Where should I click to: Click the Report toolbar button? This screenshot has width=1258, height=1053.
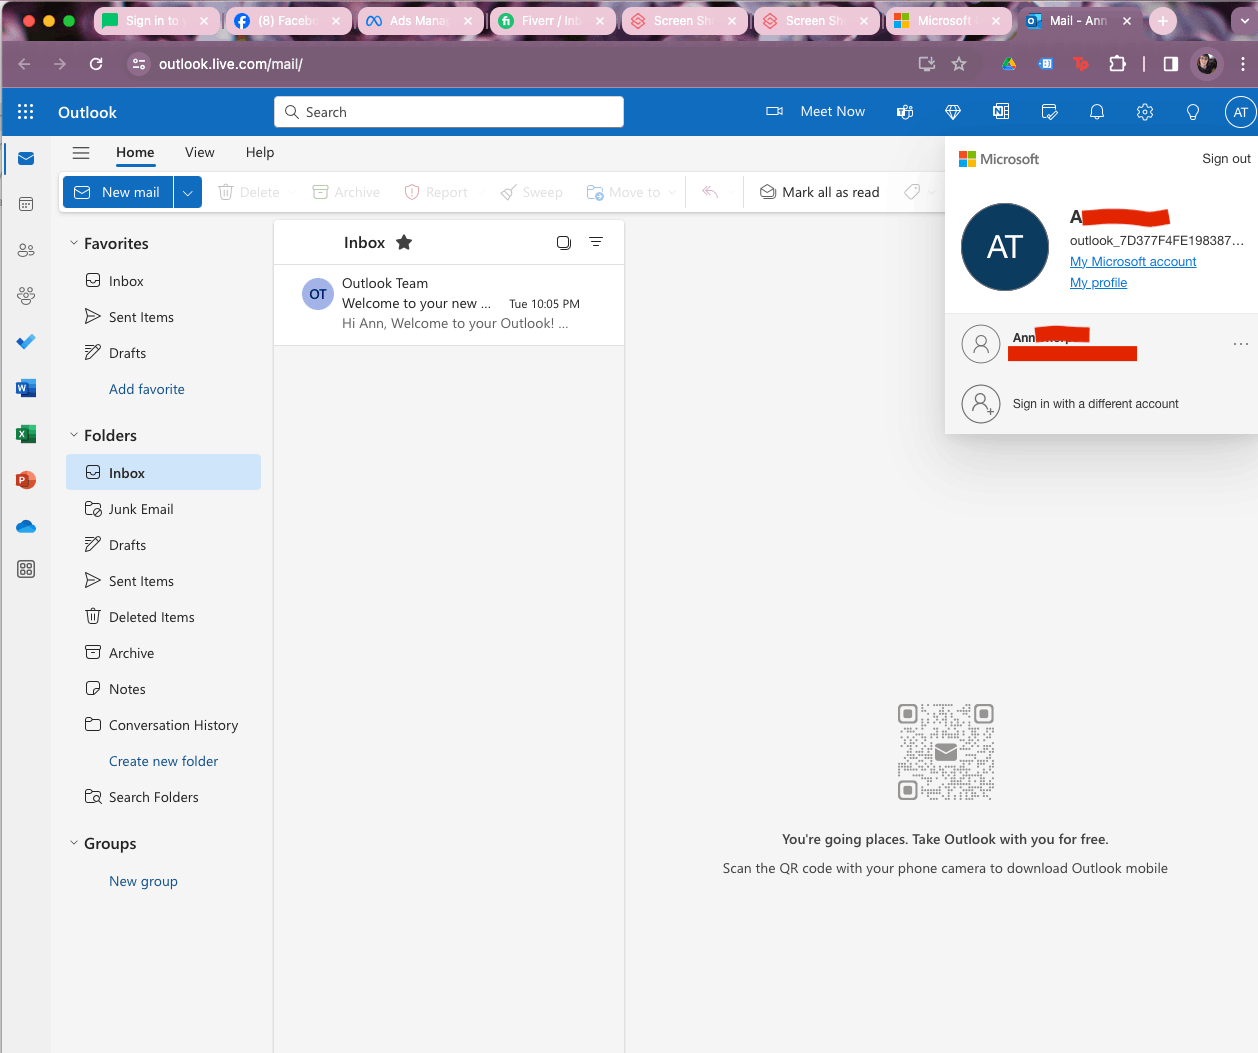tap(436, 192)
